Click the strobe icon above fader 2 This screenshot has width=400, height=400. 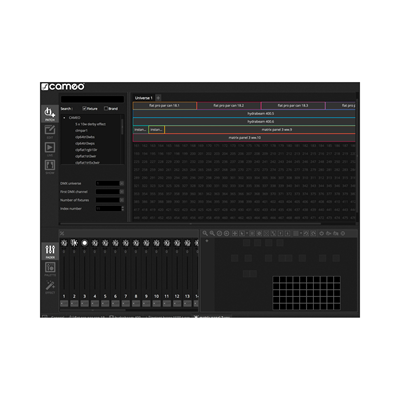[74, 243]
